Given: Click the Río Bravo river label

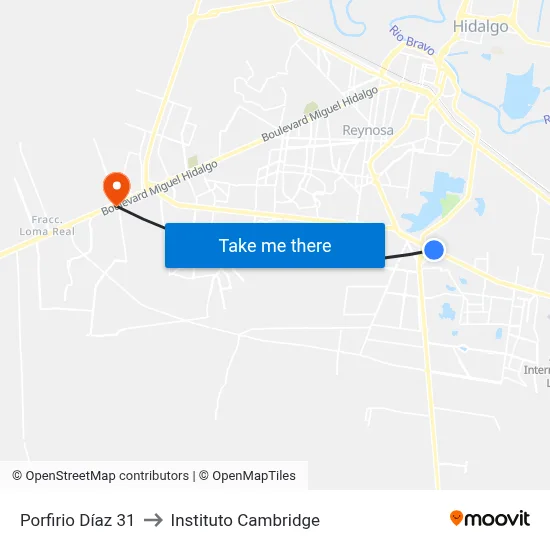Looking at the screenshot, I should 412,40.
